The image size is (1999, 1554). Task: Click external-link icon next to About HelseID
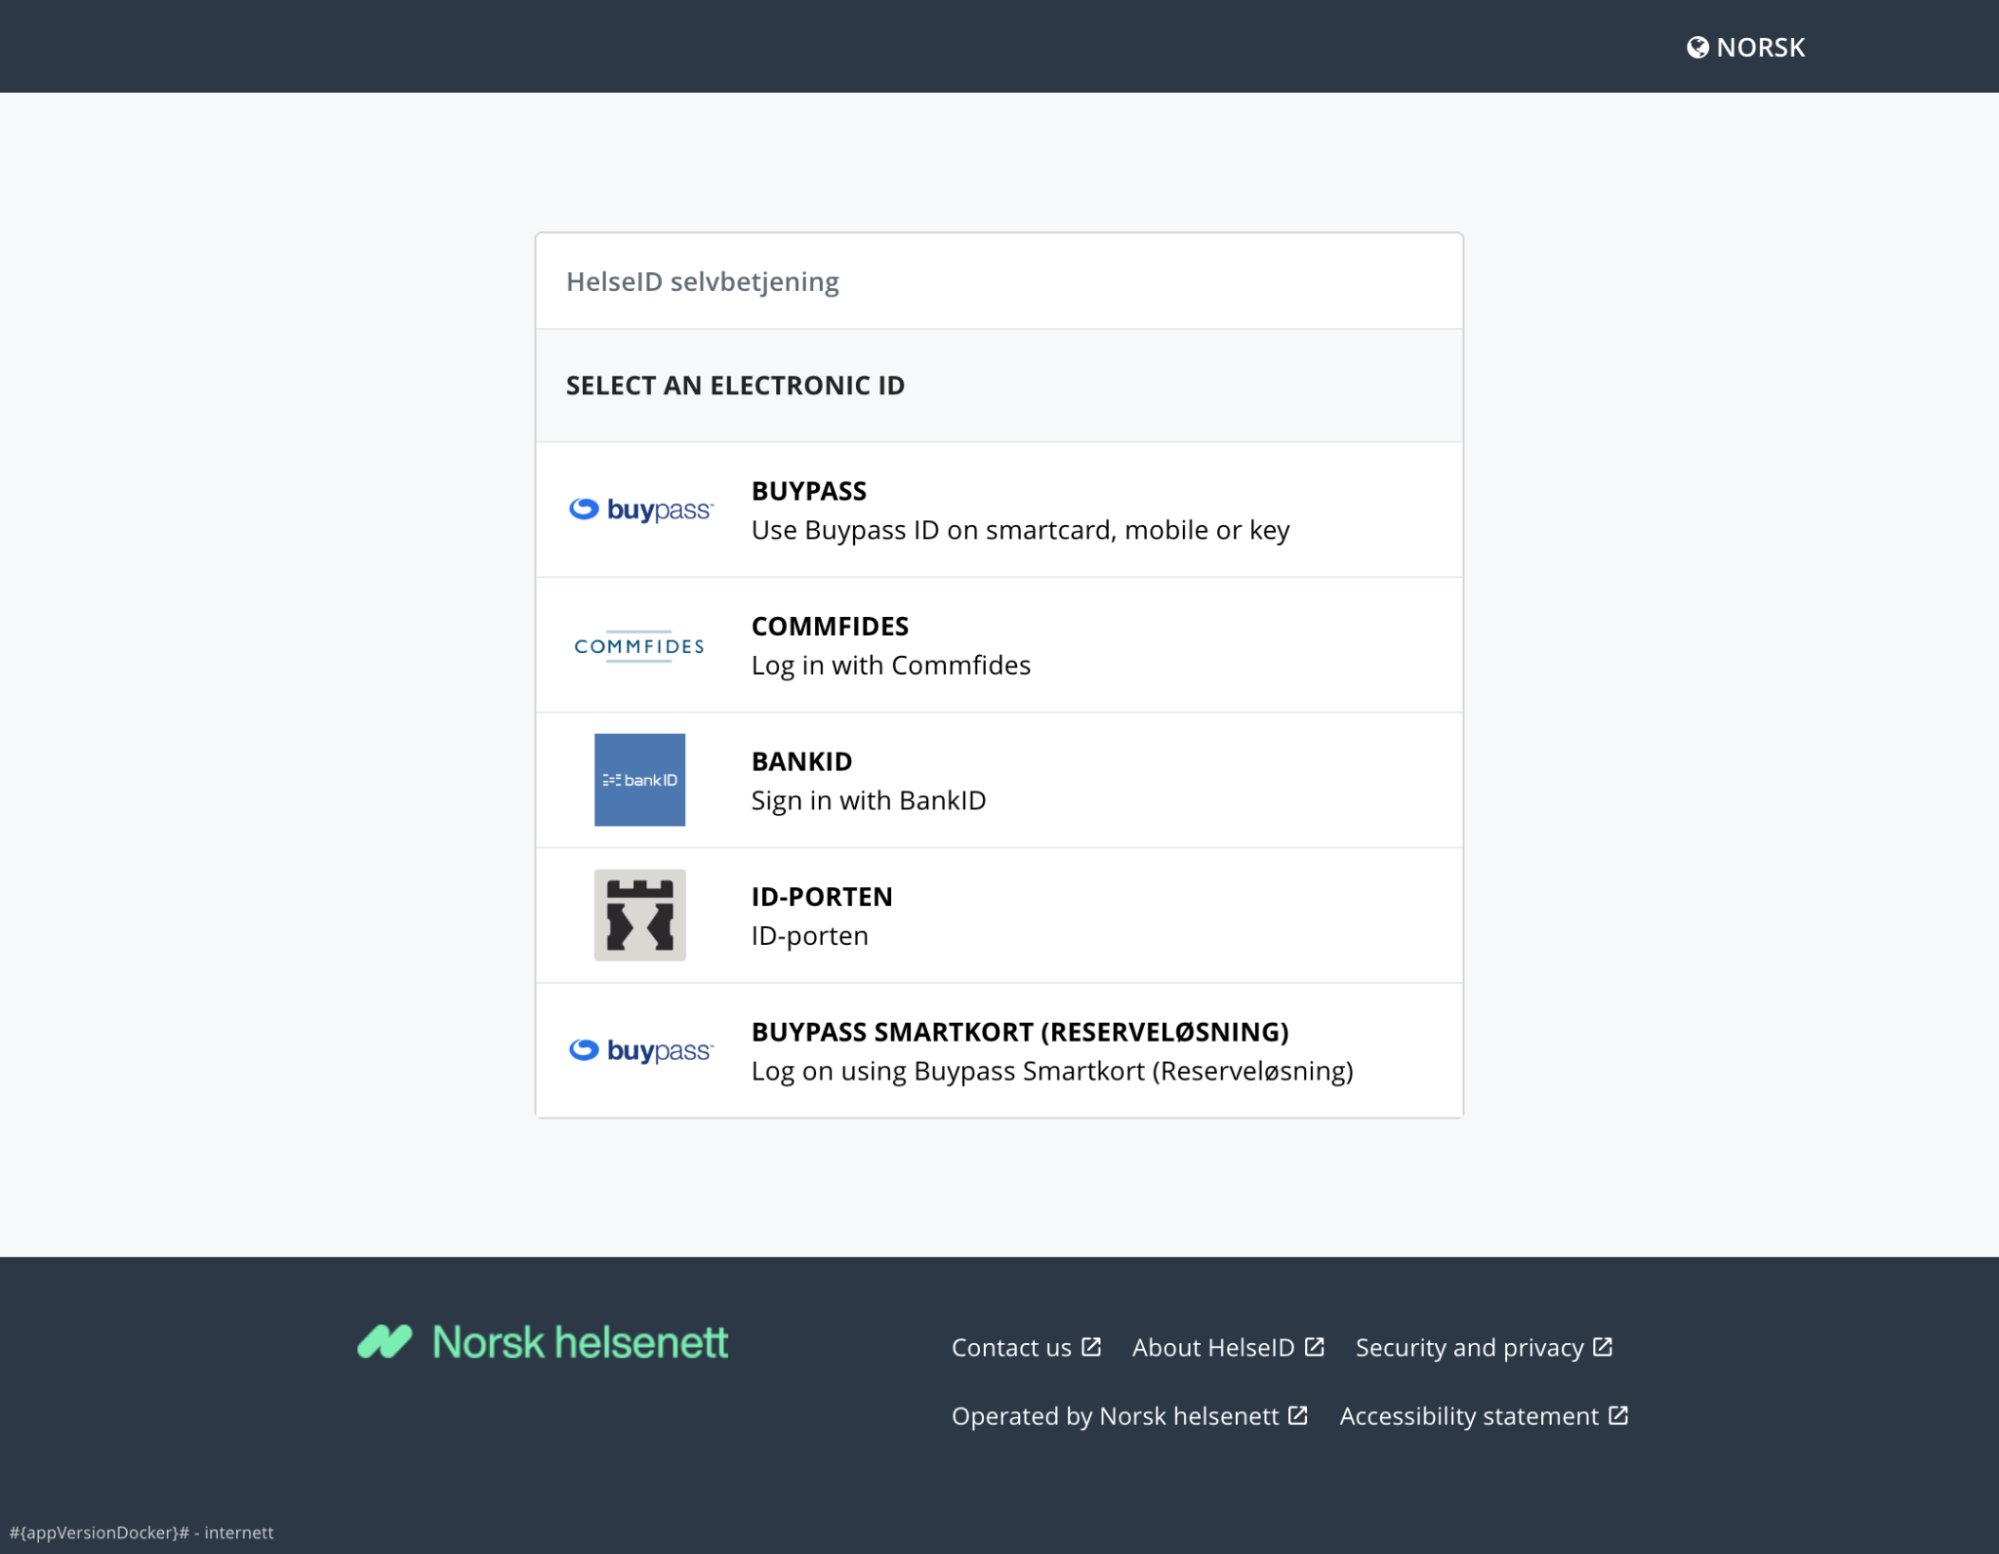tap(1315, 1347)
